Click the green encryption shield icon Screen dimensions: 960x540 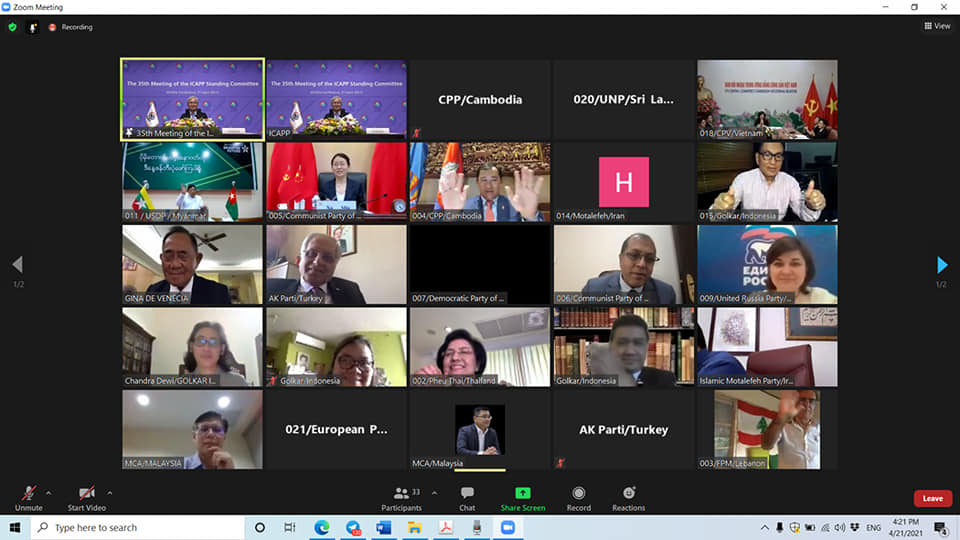click(12, 27)
